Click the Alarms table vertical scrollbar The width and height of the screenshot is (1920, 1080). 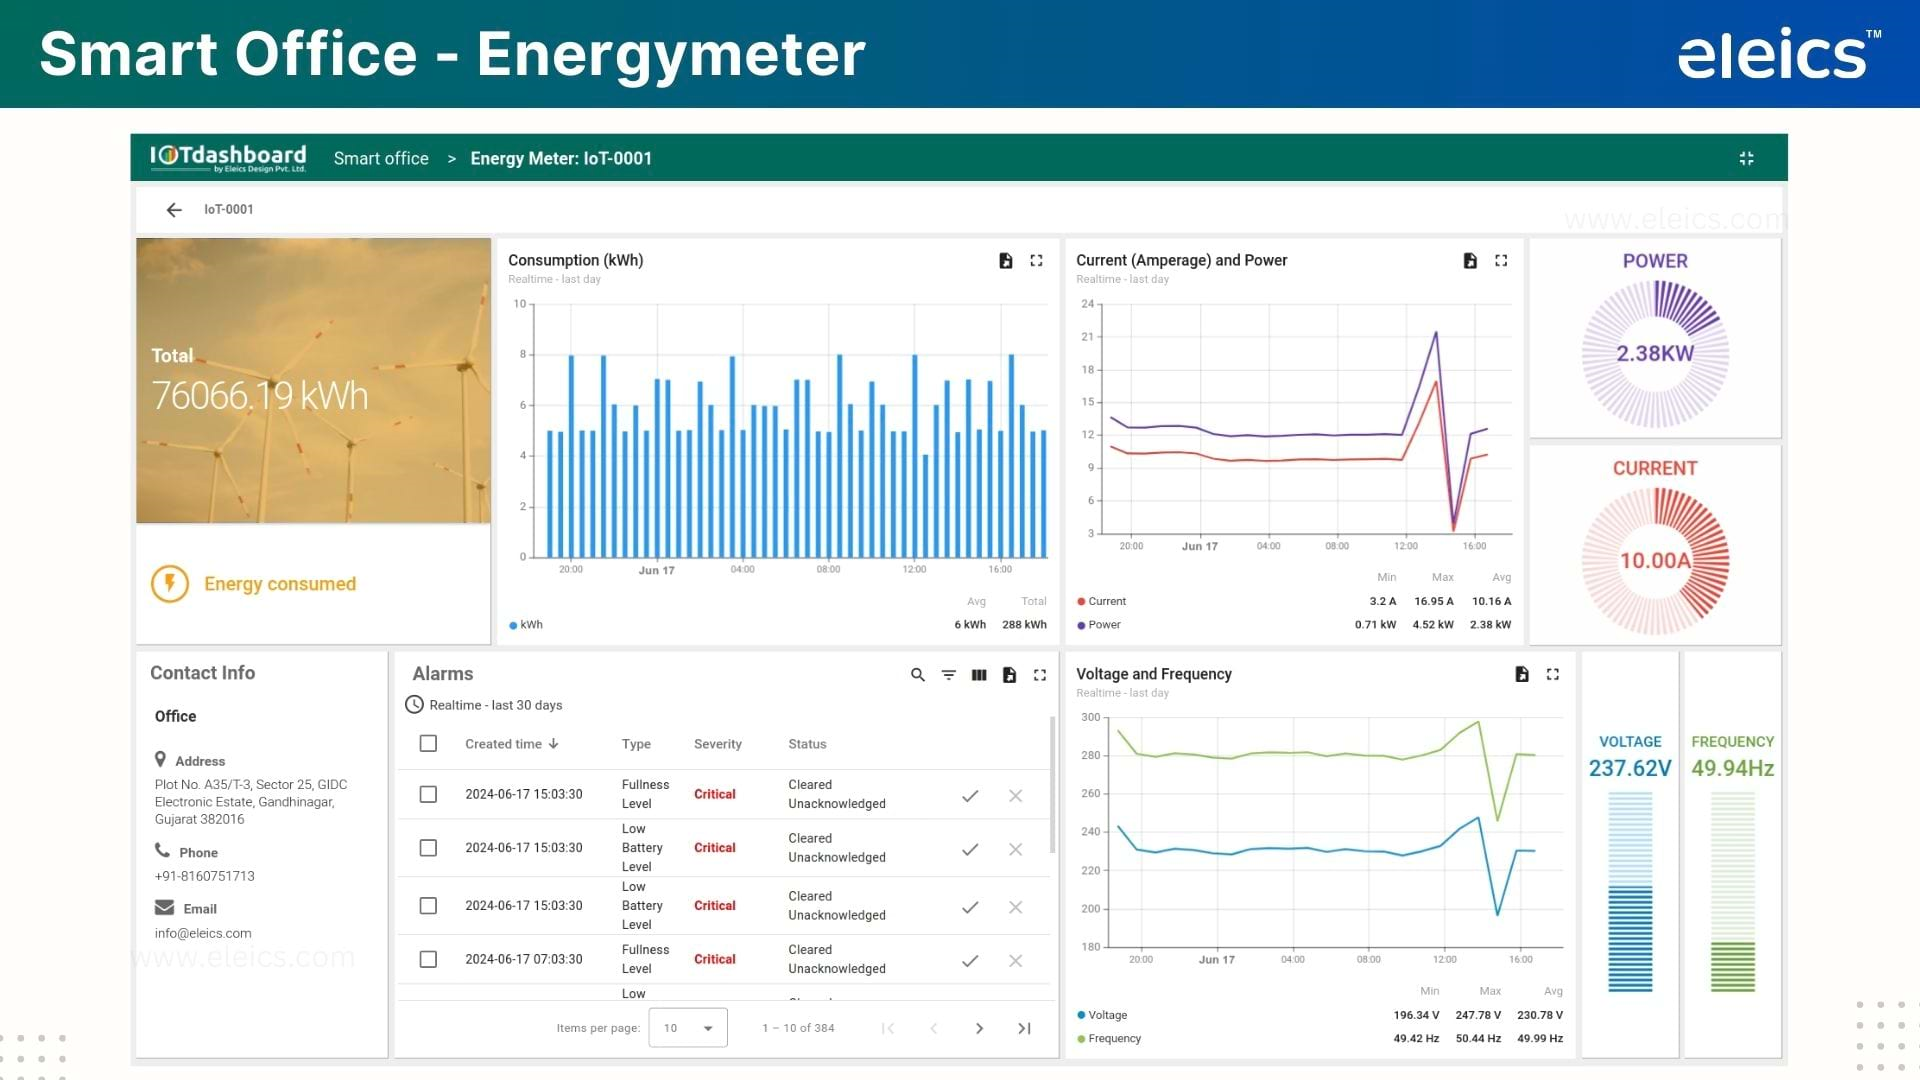click(1052, 786)
